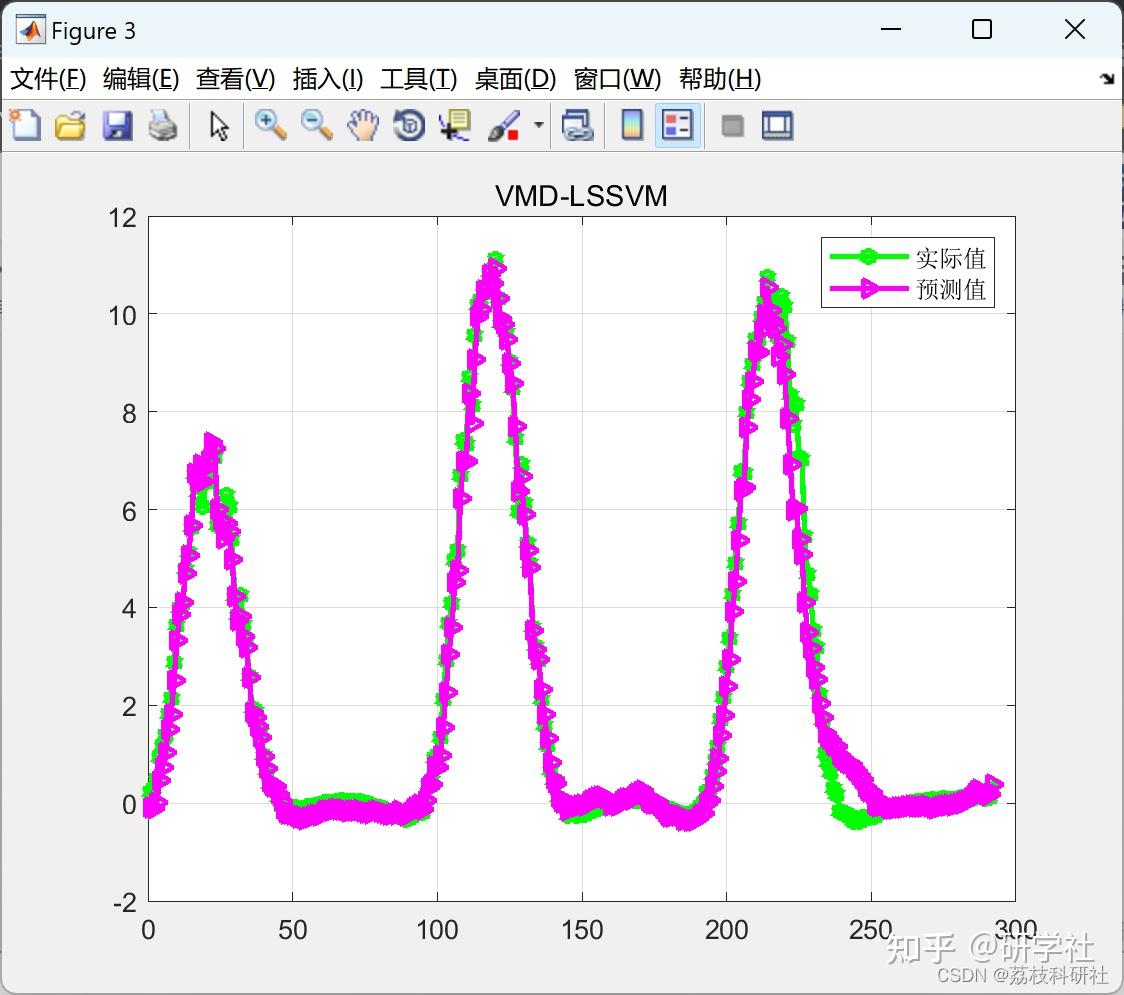Print the figure using the printer icon
The image size is (1124, 995).
pyautogui.click(x=163, y=125)
